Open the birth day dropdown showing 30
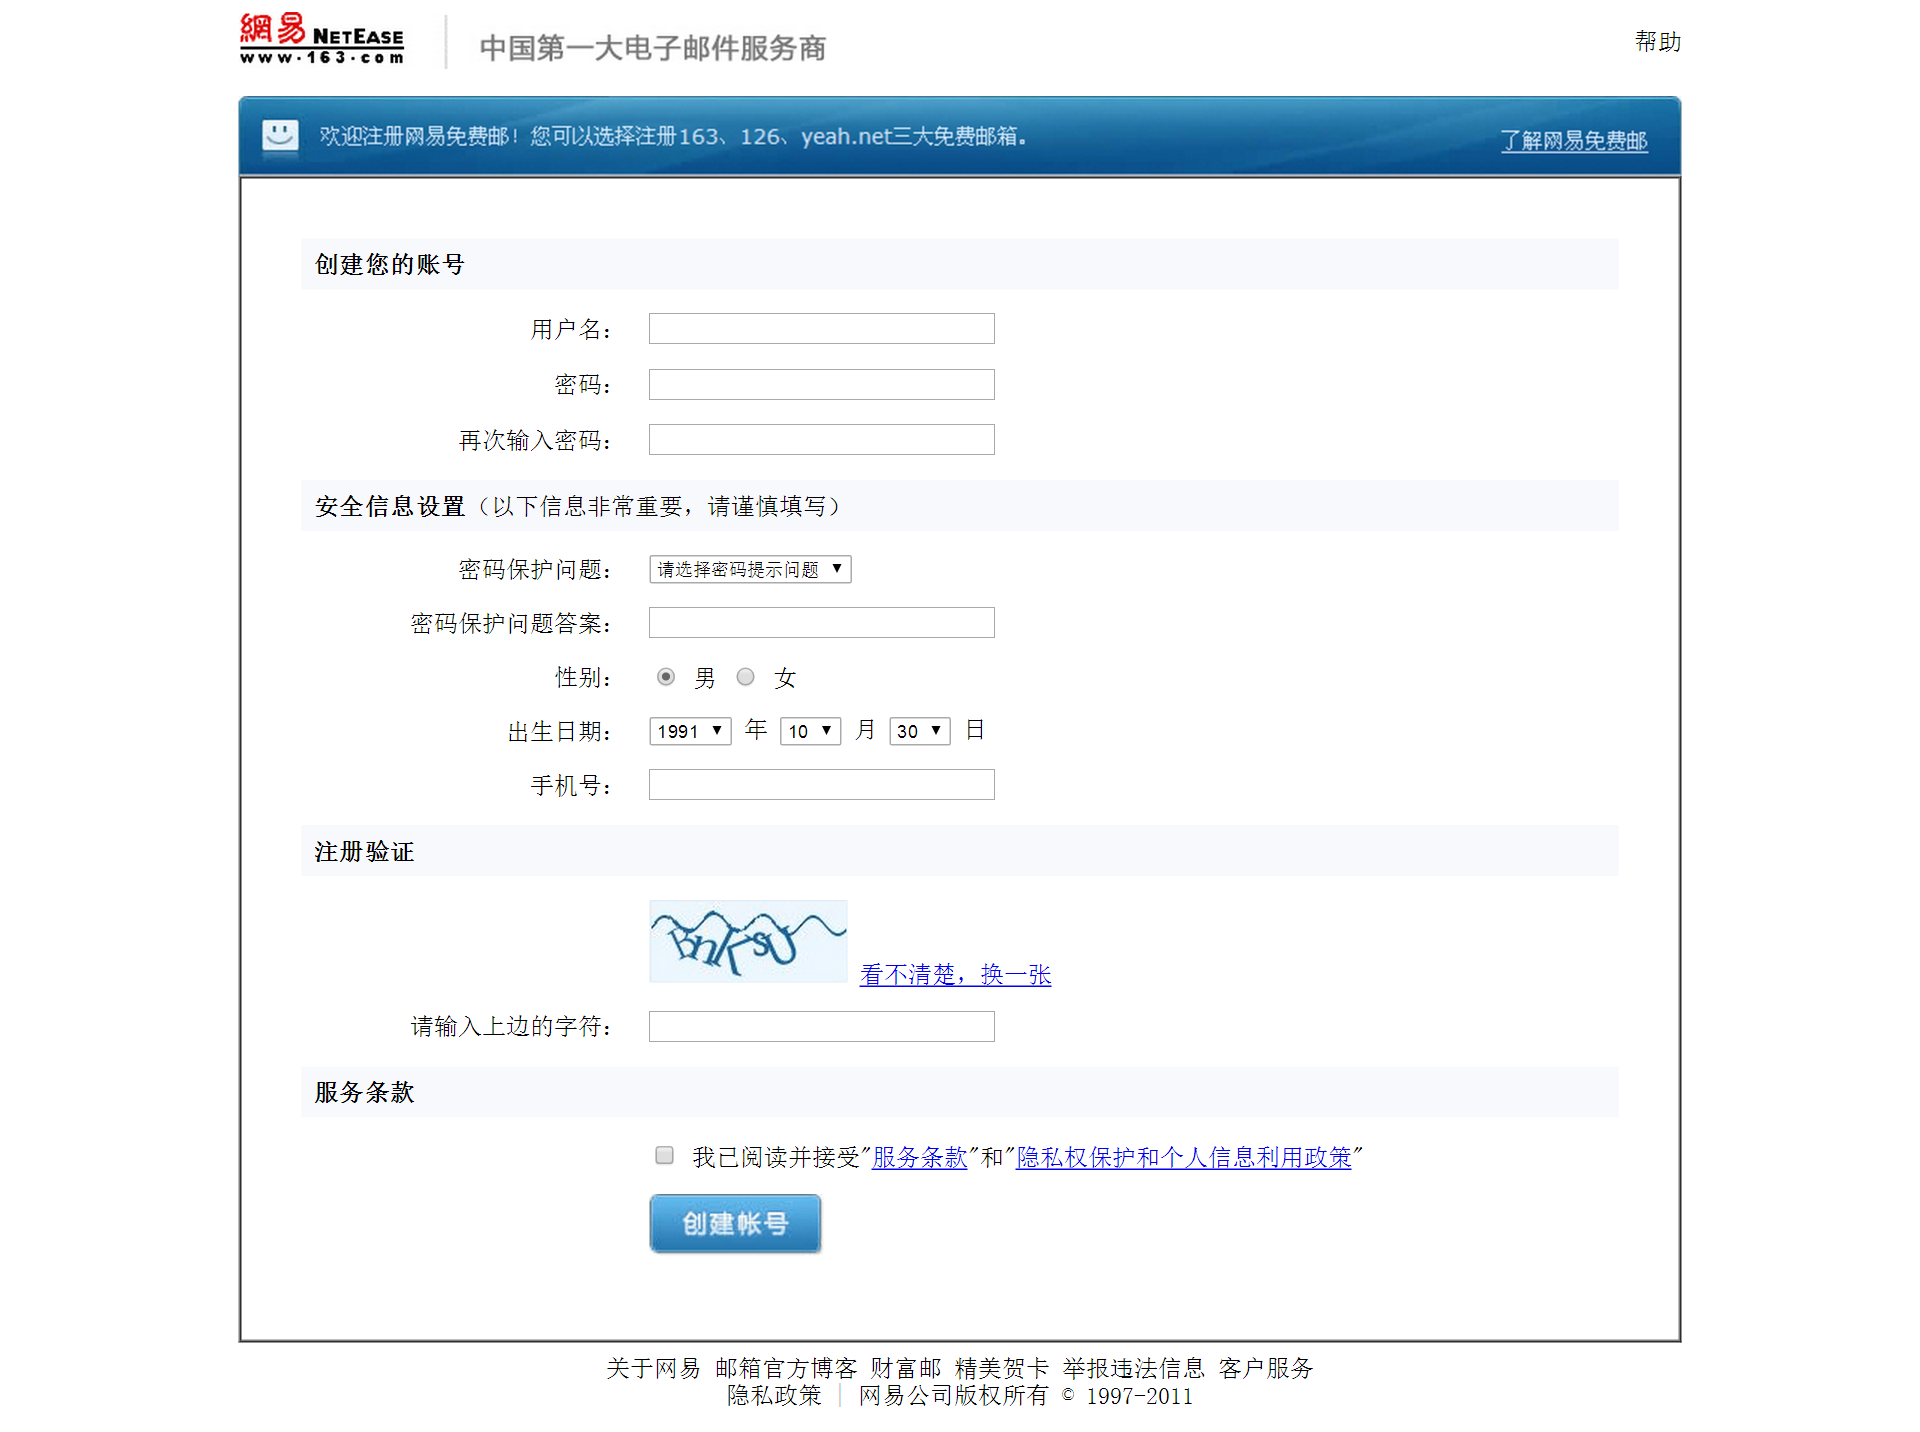This screenshot has height=1432, width=1920. [919, 731]
